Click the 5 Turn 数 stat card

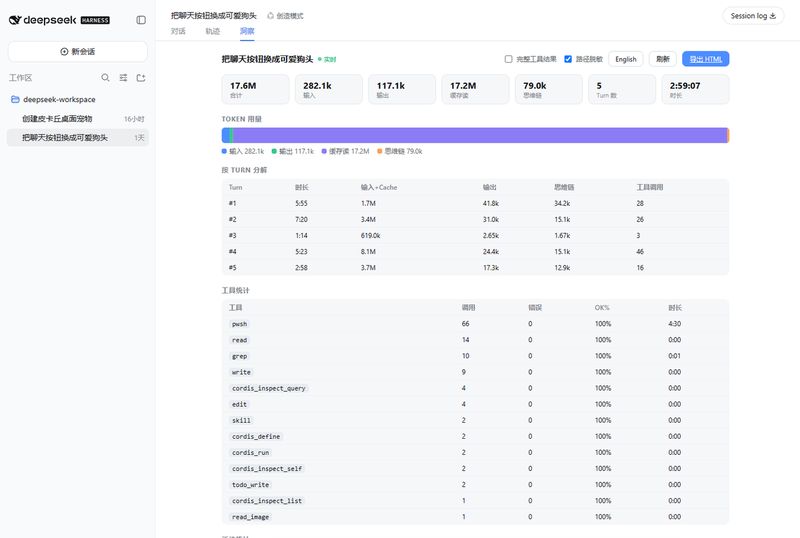click(x=622, y=89)
